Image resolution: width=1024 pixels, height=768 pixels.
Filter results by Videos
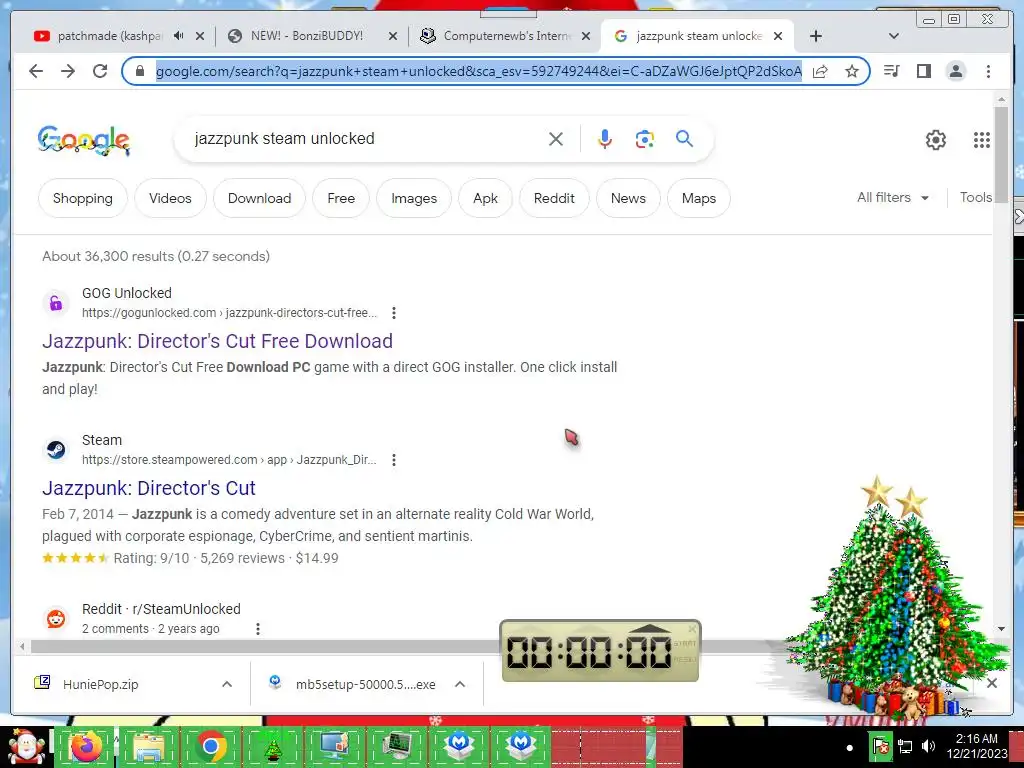point(170,198)
